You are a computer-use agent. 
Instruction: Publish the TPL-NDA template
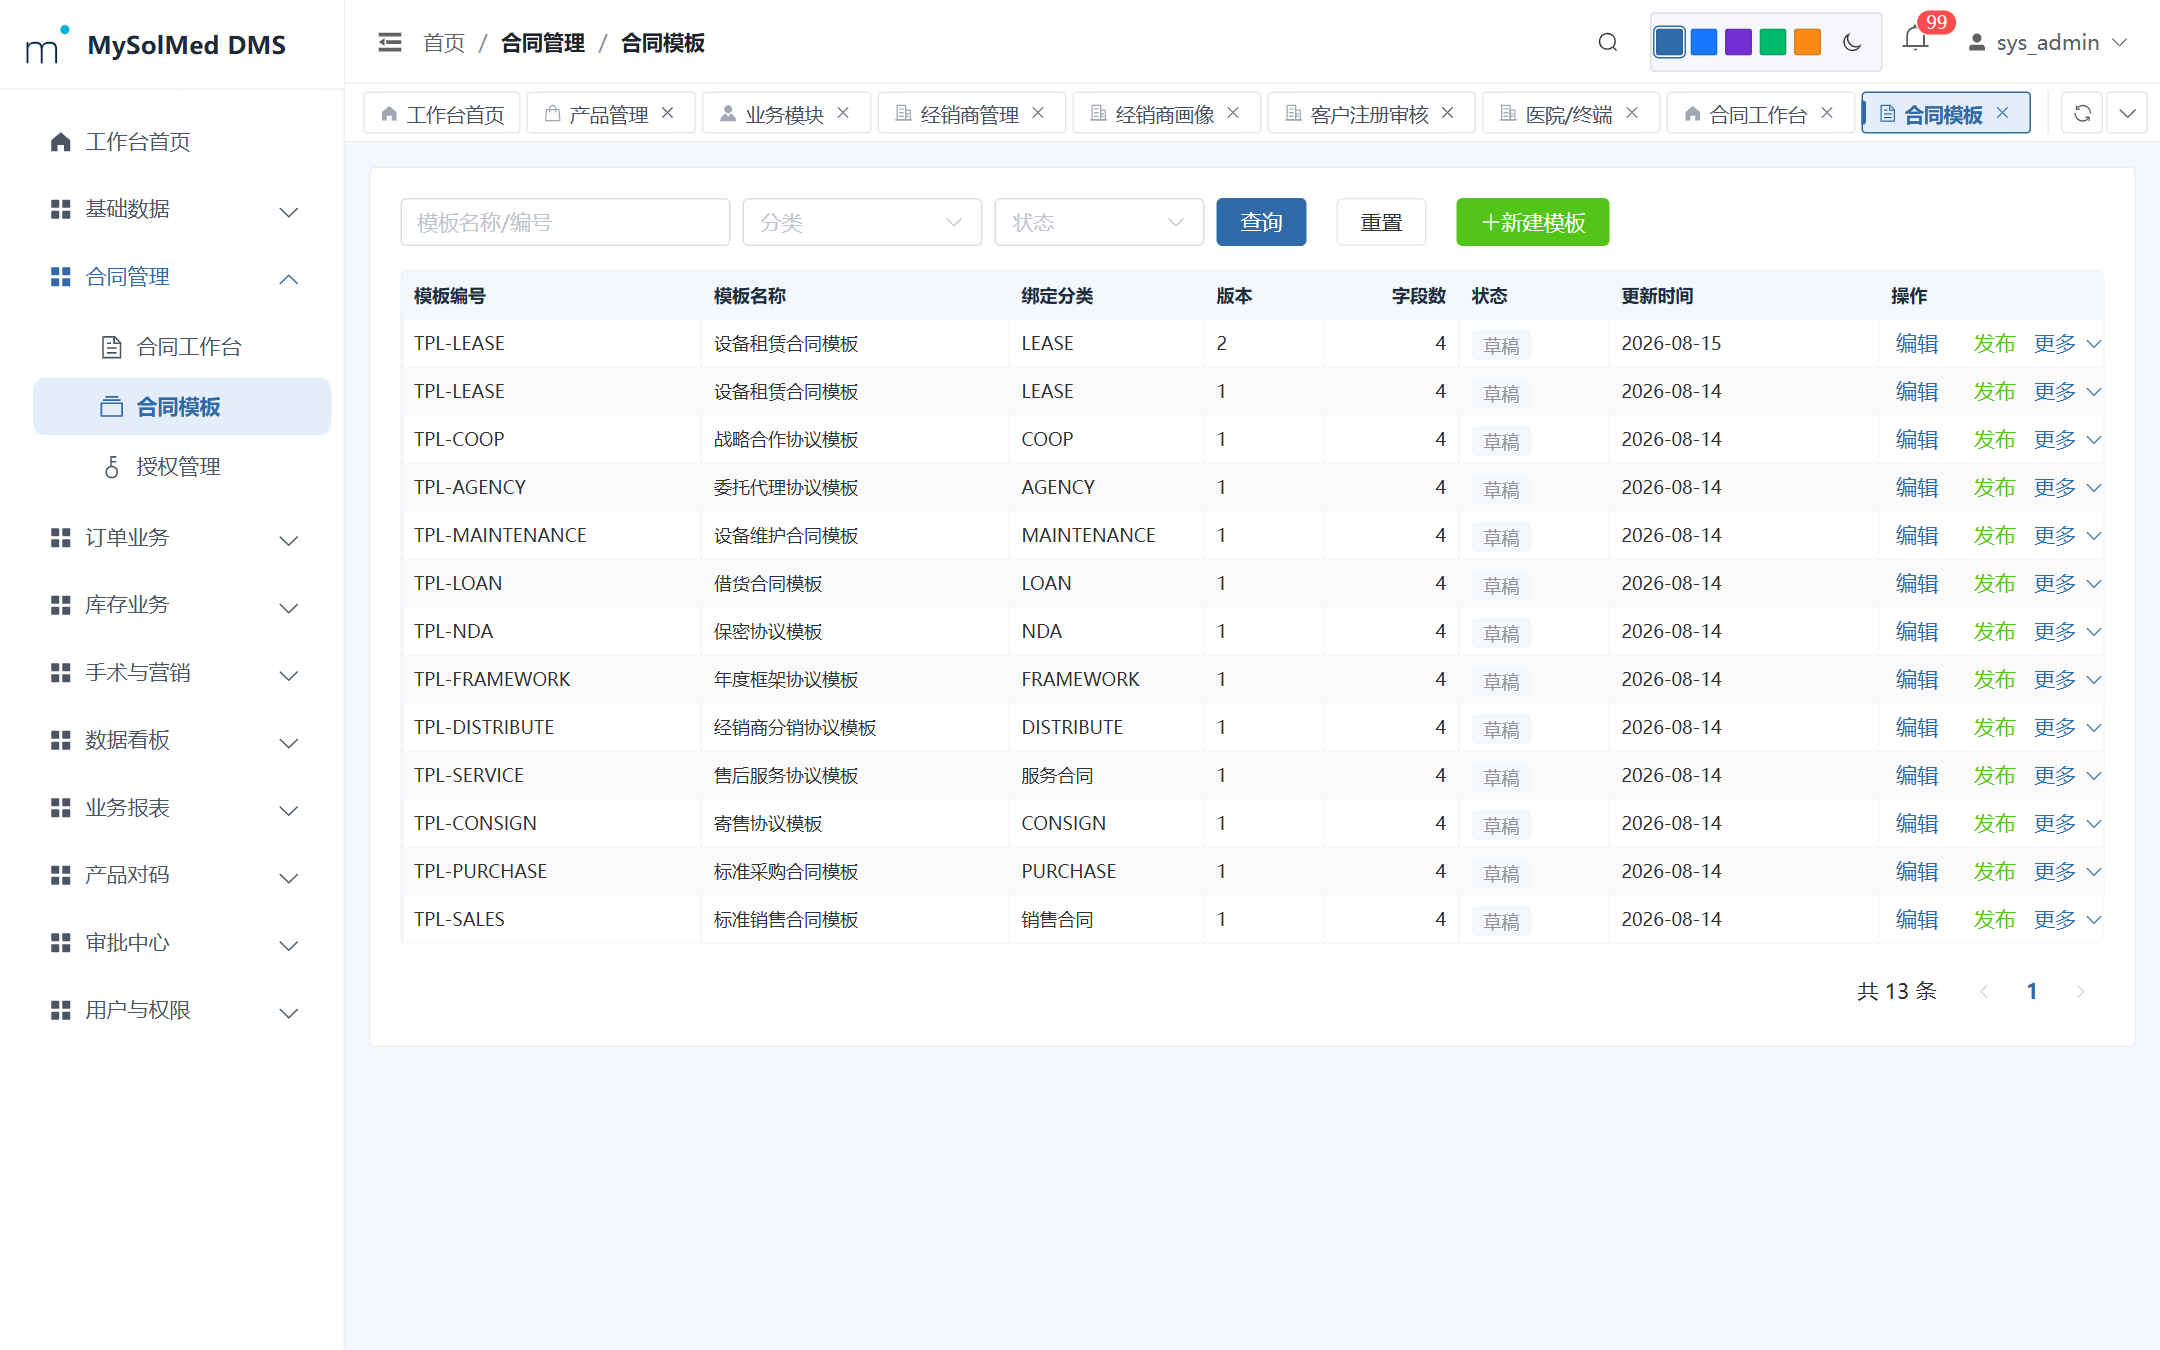(x=1994, y=632)
